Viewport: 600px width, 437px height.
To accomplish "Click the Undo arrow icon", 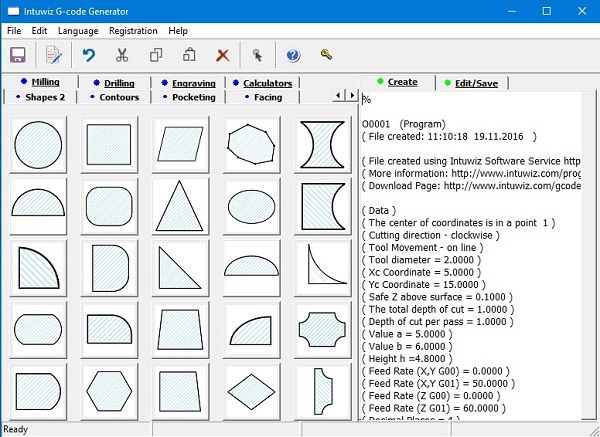I will point(89,55).
